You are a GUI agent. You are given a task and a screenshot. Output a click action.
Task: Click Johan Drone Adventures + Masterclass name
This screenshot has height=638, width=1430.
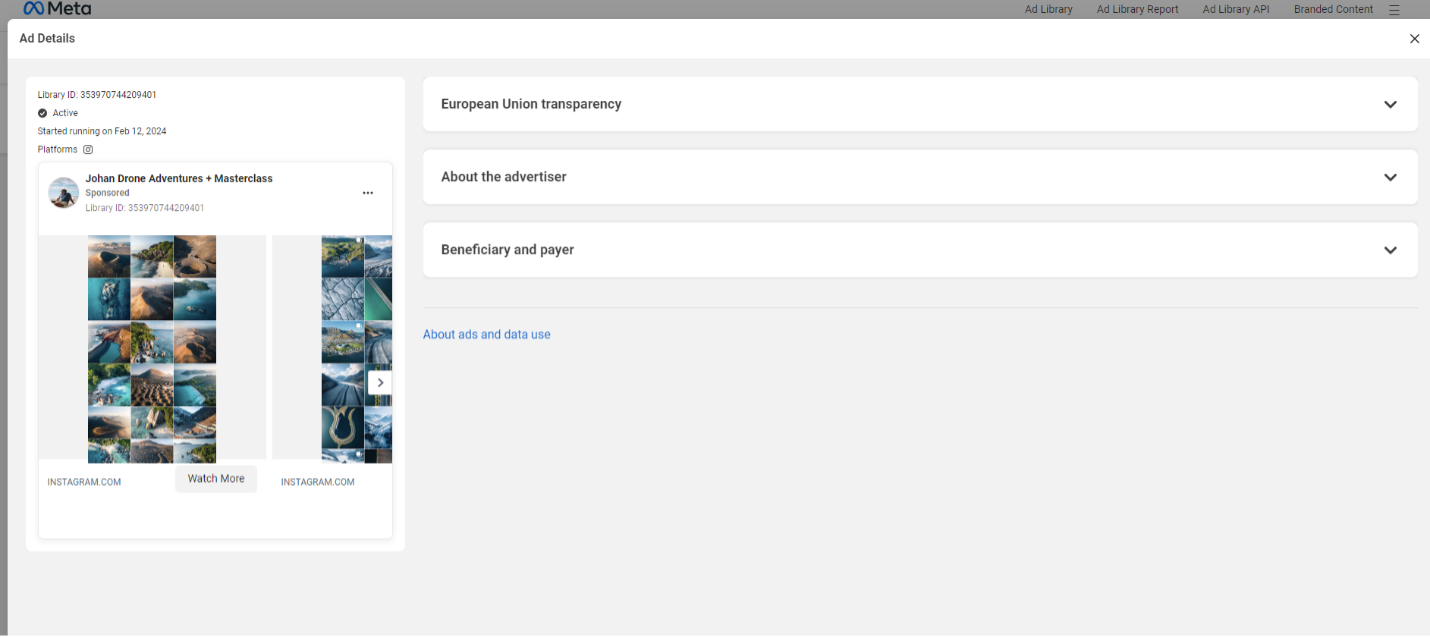click(179, 178)
